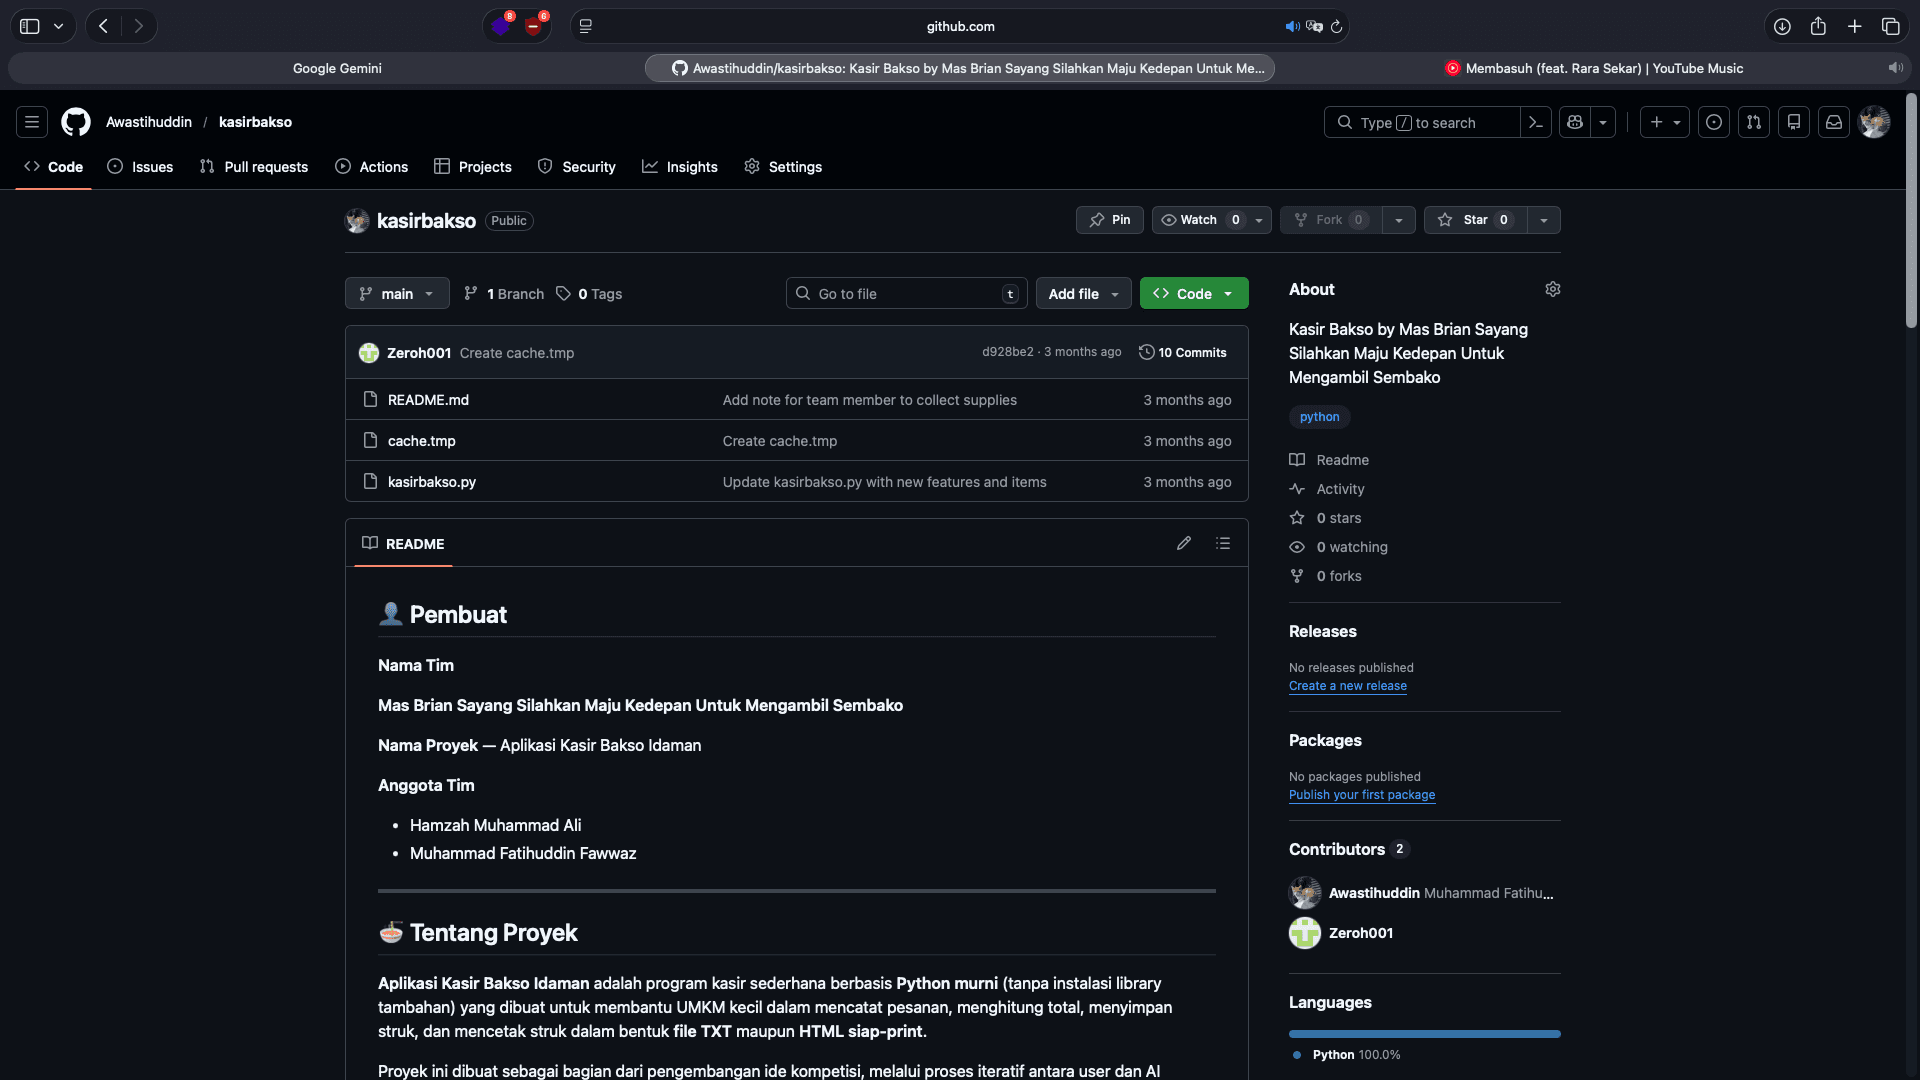Expand the Watch options dropdown arrow
This screenshot has width=1920, height=1080.
click(1259, 220)
